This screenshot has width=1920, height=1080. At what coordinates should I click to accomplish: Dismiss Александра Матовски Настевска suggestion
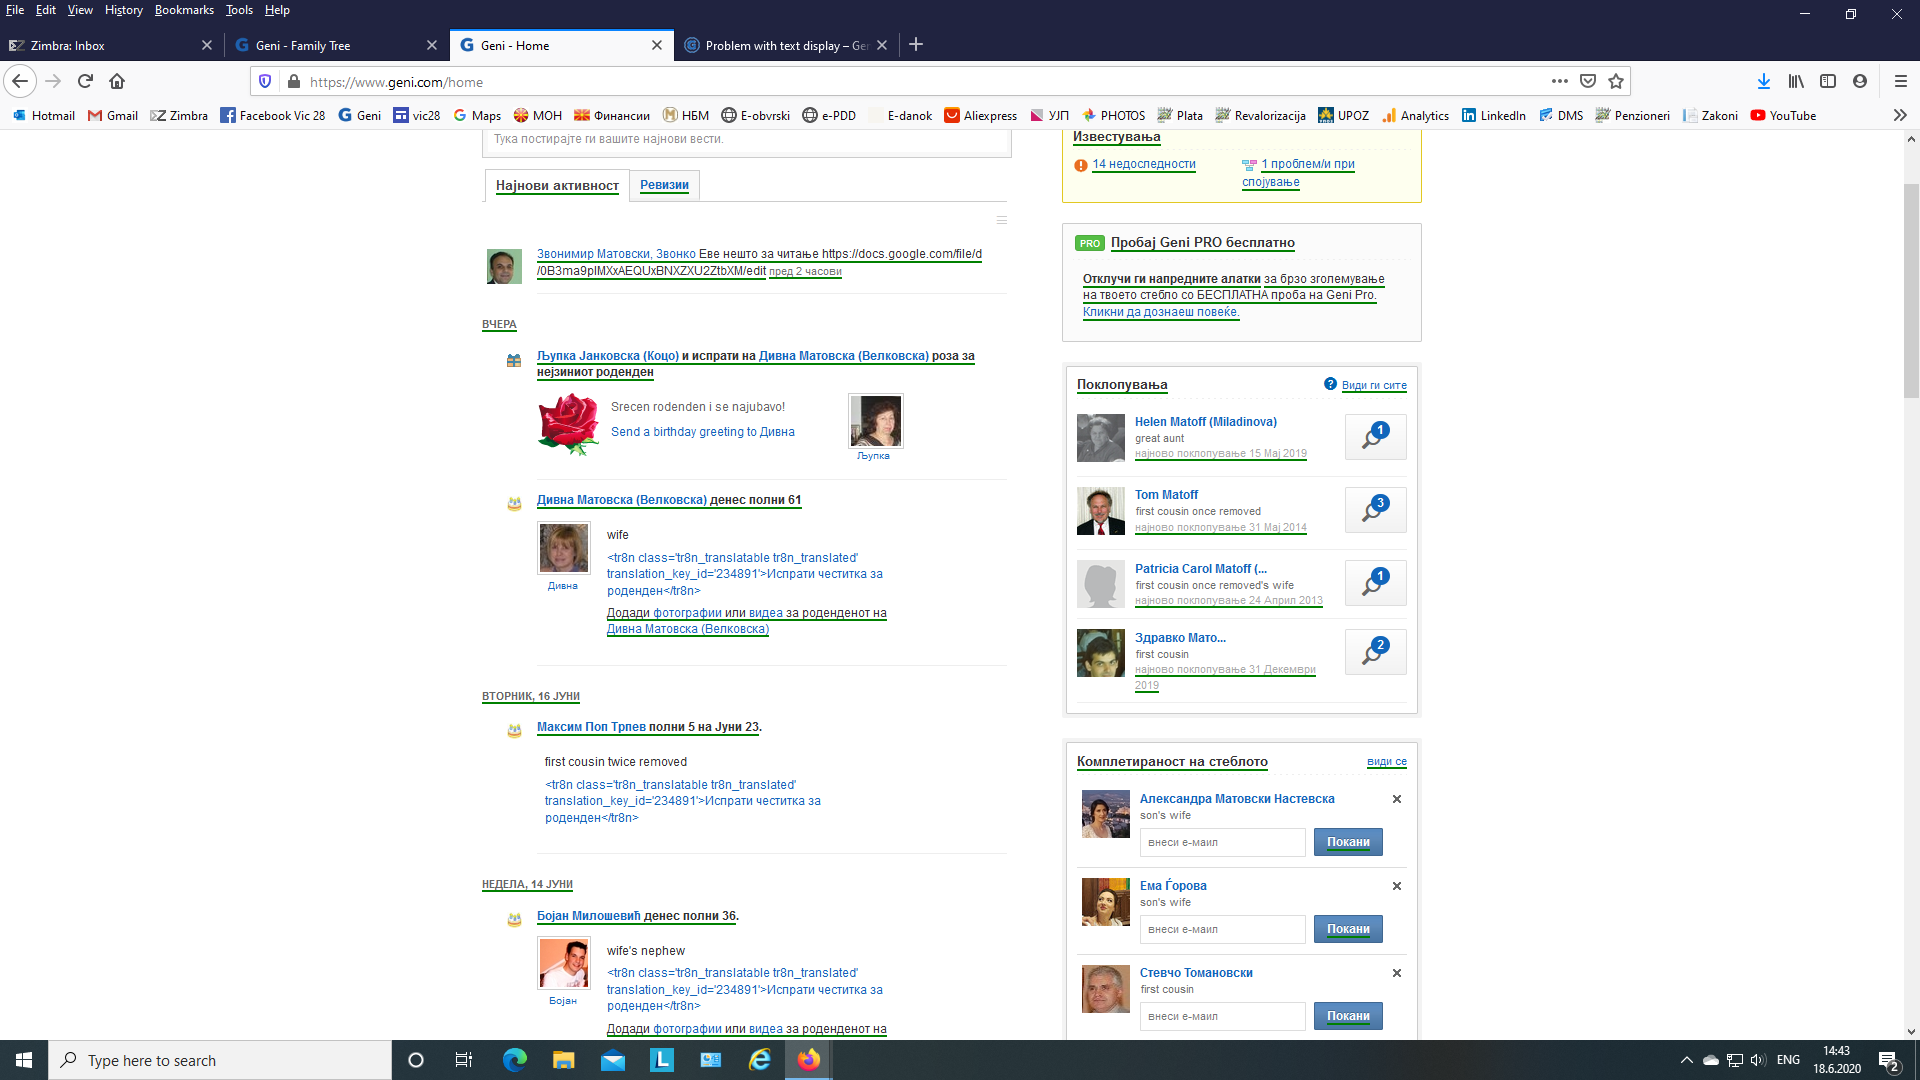(1397, 799)
